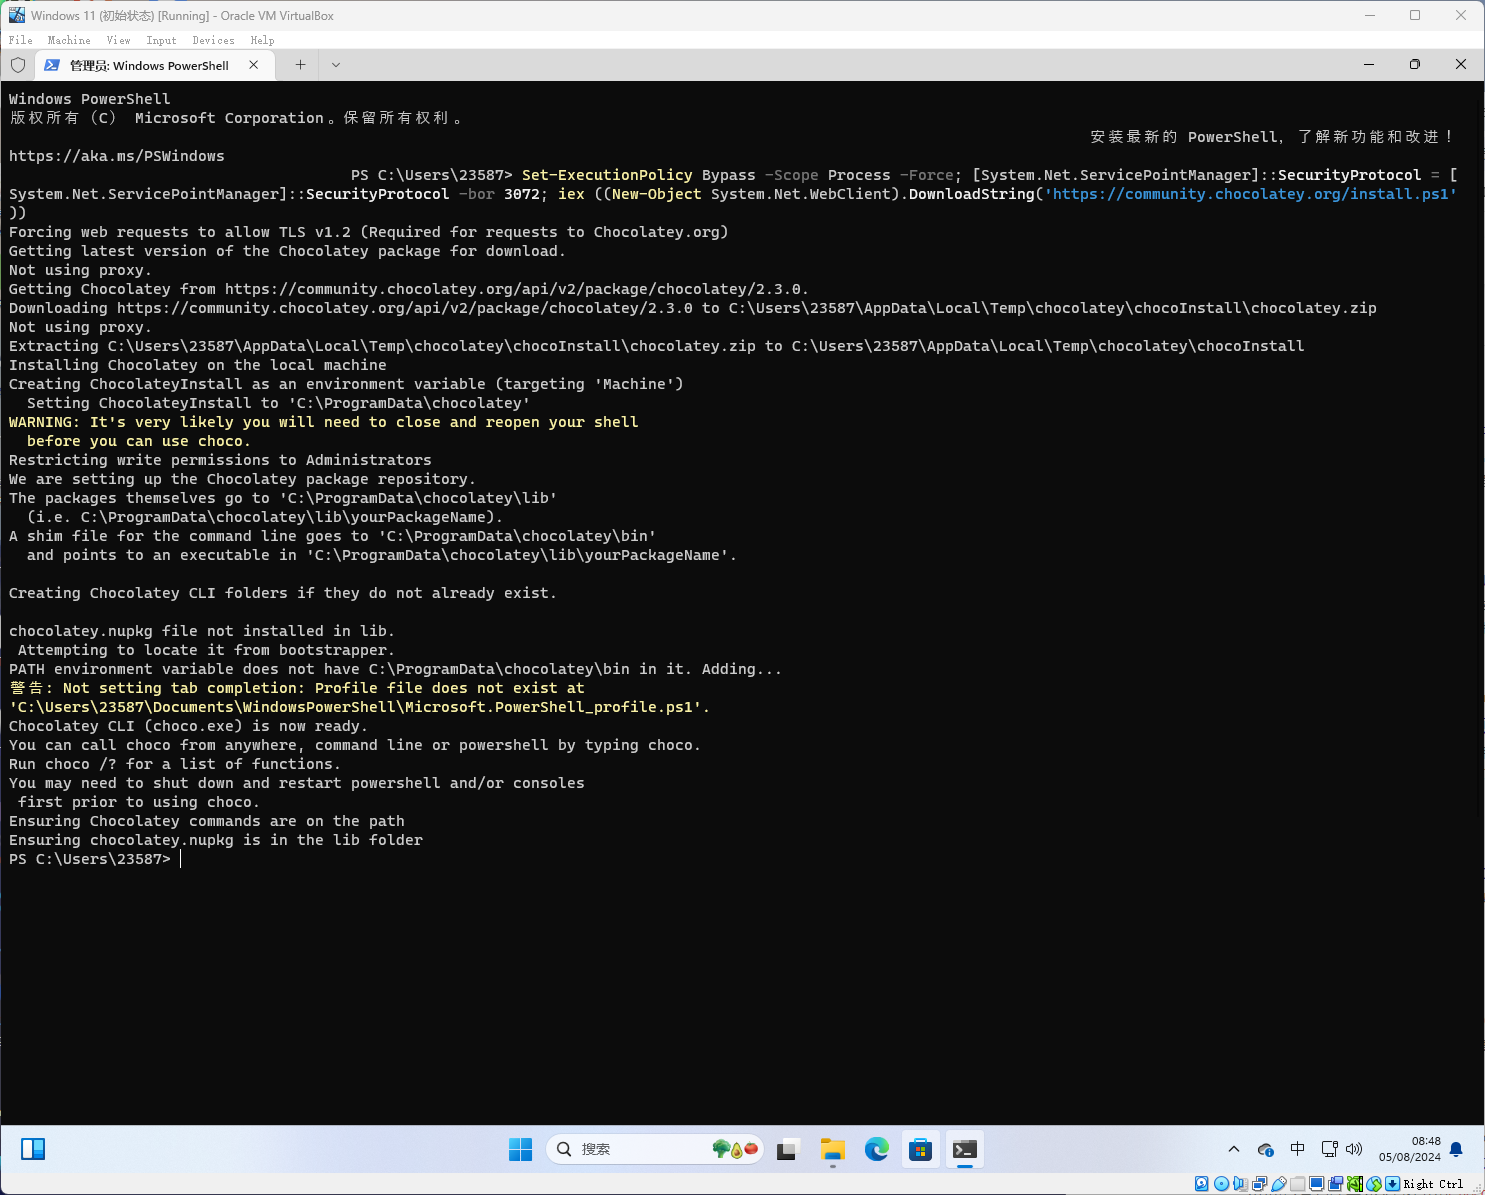This screenshot has height=1195, width=1485.
Task: Click the chocolatey.org install.ps1 URL
Action: (1251, 194)
